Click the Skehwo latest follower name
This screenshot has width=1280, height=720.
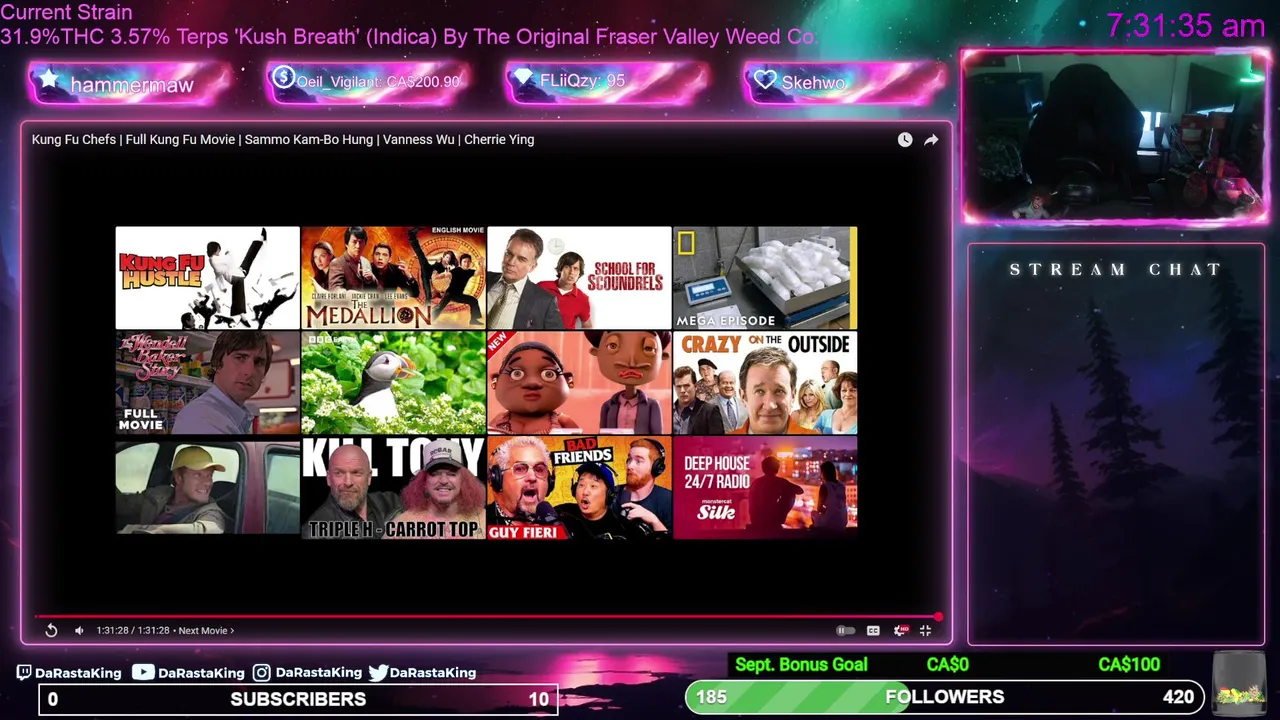(813, 83)
